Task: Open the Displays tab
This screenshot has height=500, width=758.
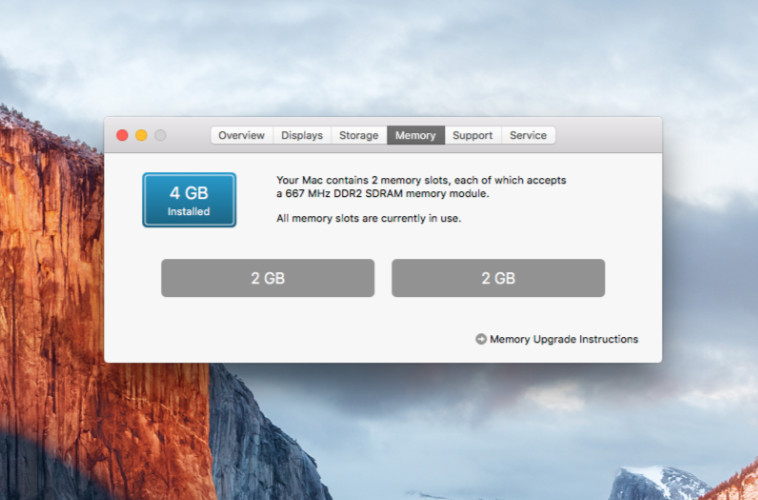Action: [302, 135]
